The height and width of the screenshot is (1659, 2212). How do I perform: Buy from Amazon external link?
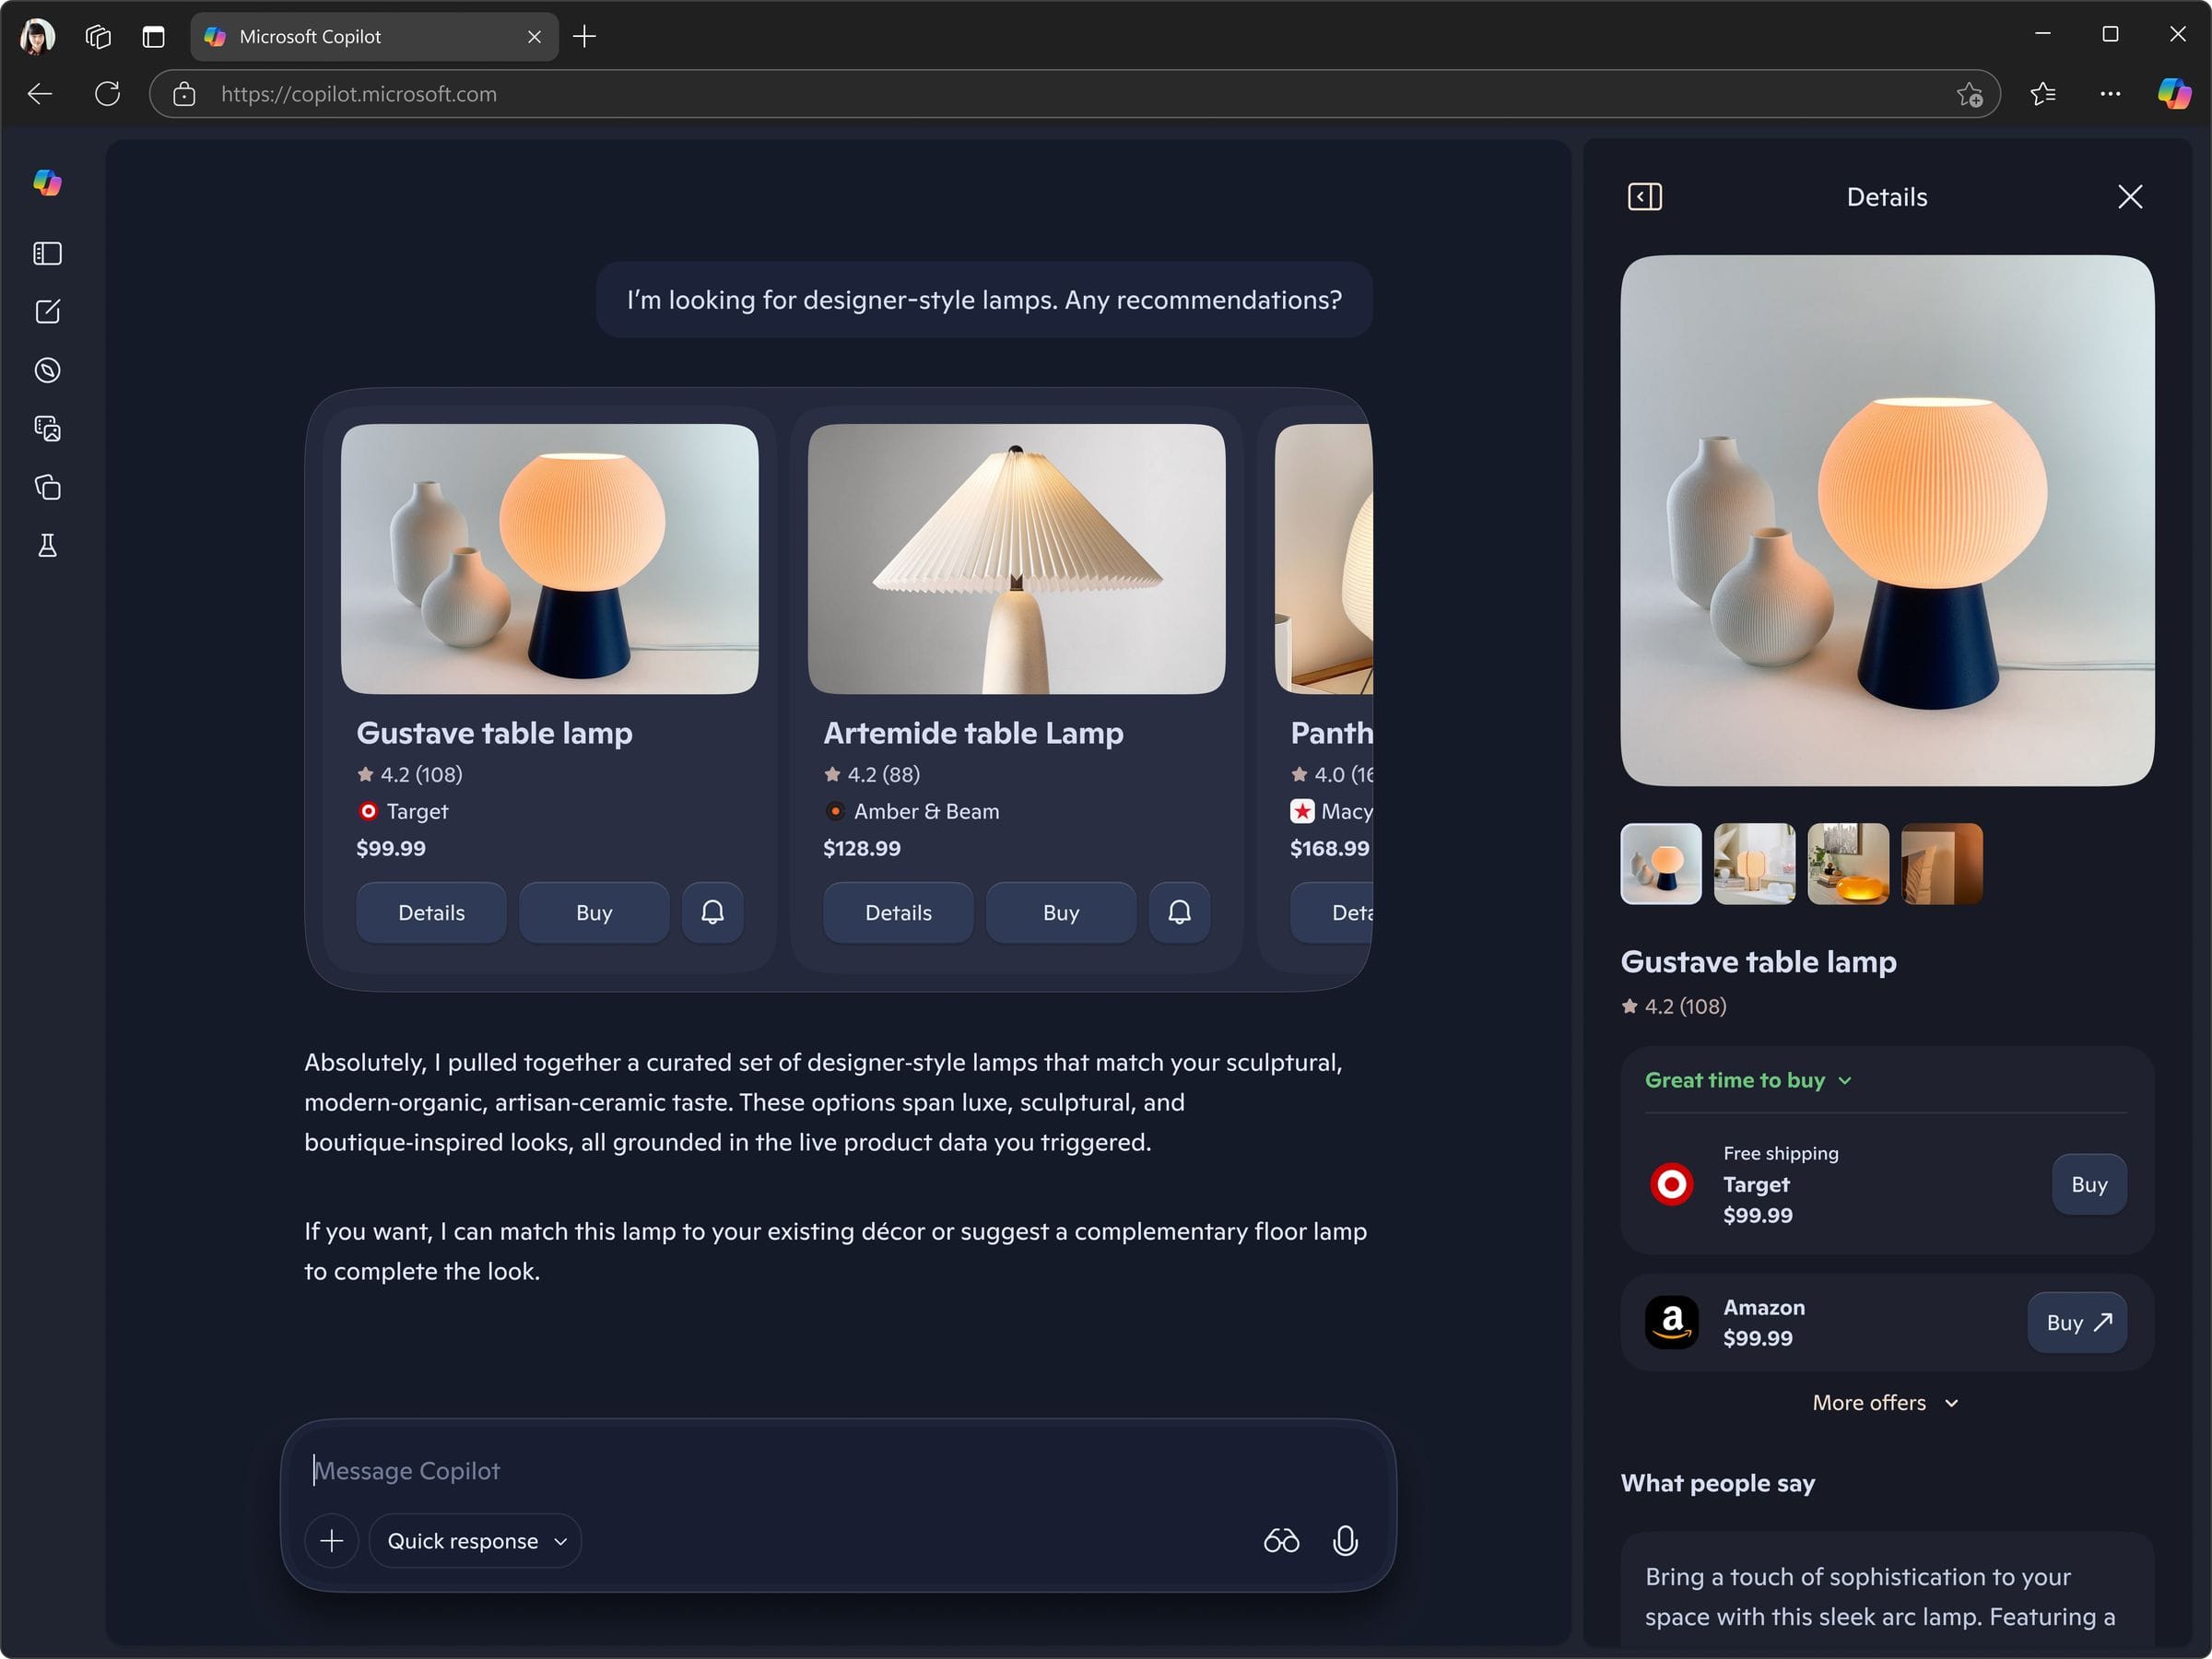[2077, 1323]
